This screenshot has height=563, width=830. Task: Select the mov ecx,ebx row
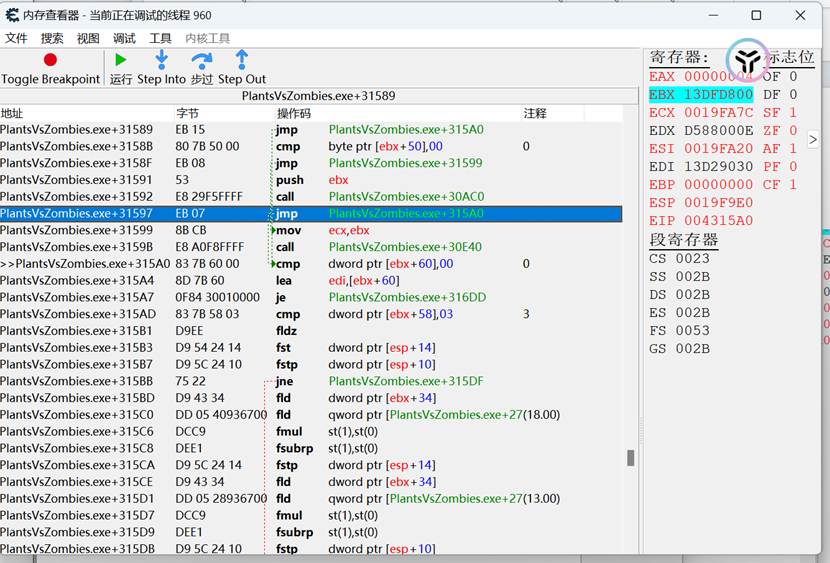(311, 230)
